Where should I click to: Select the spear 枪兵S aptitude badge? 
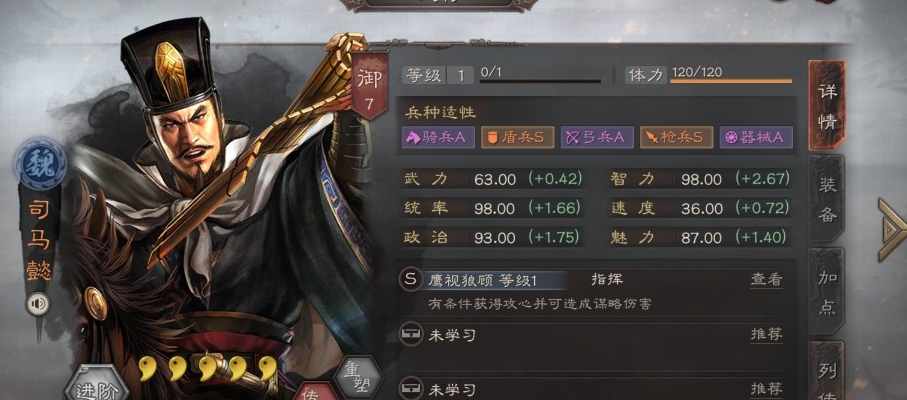pos(676,137)
